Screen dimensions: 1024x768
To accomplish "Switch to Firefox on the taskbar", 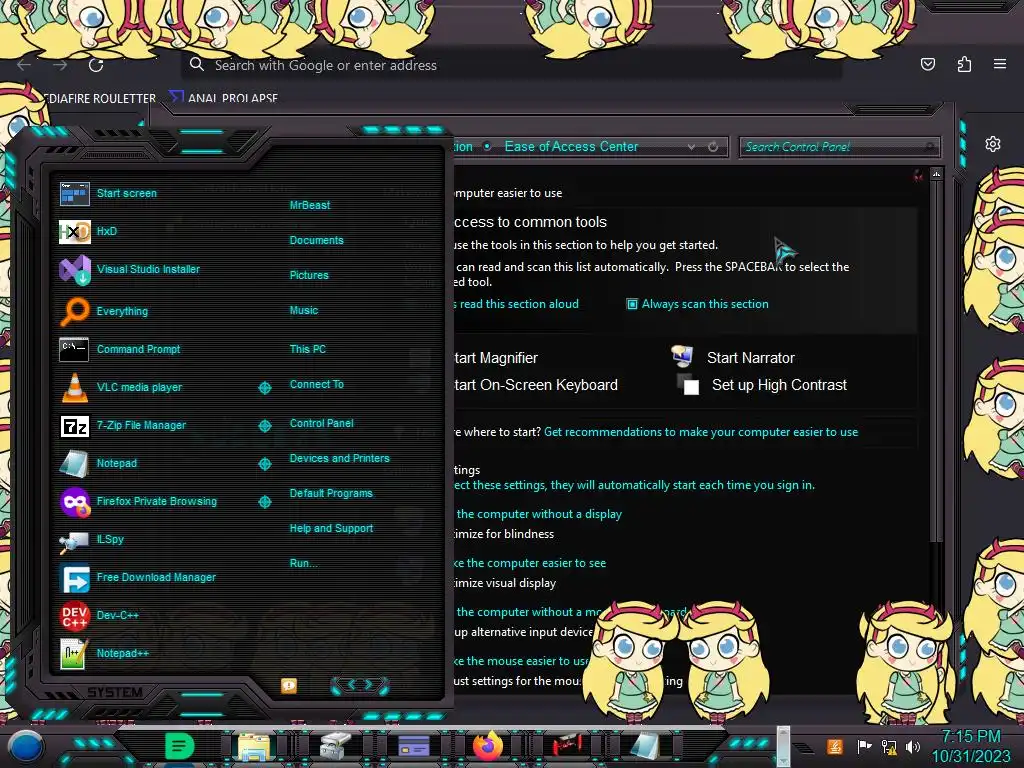I will (x=488, y=746).
